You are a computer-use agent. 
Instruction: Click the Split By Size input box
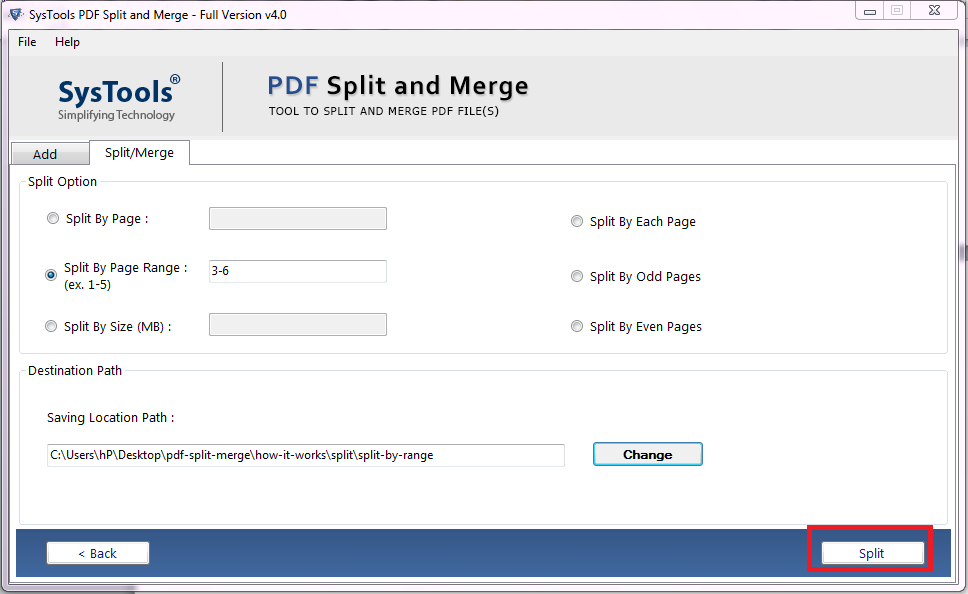tap(298, 325)
